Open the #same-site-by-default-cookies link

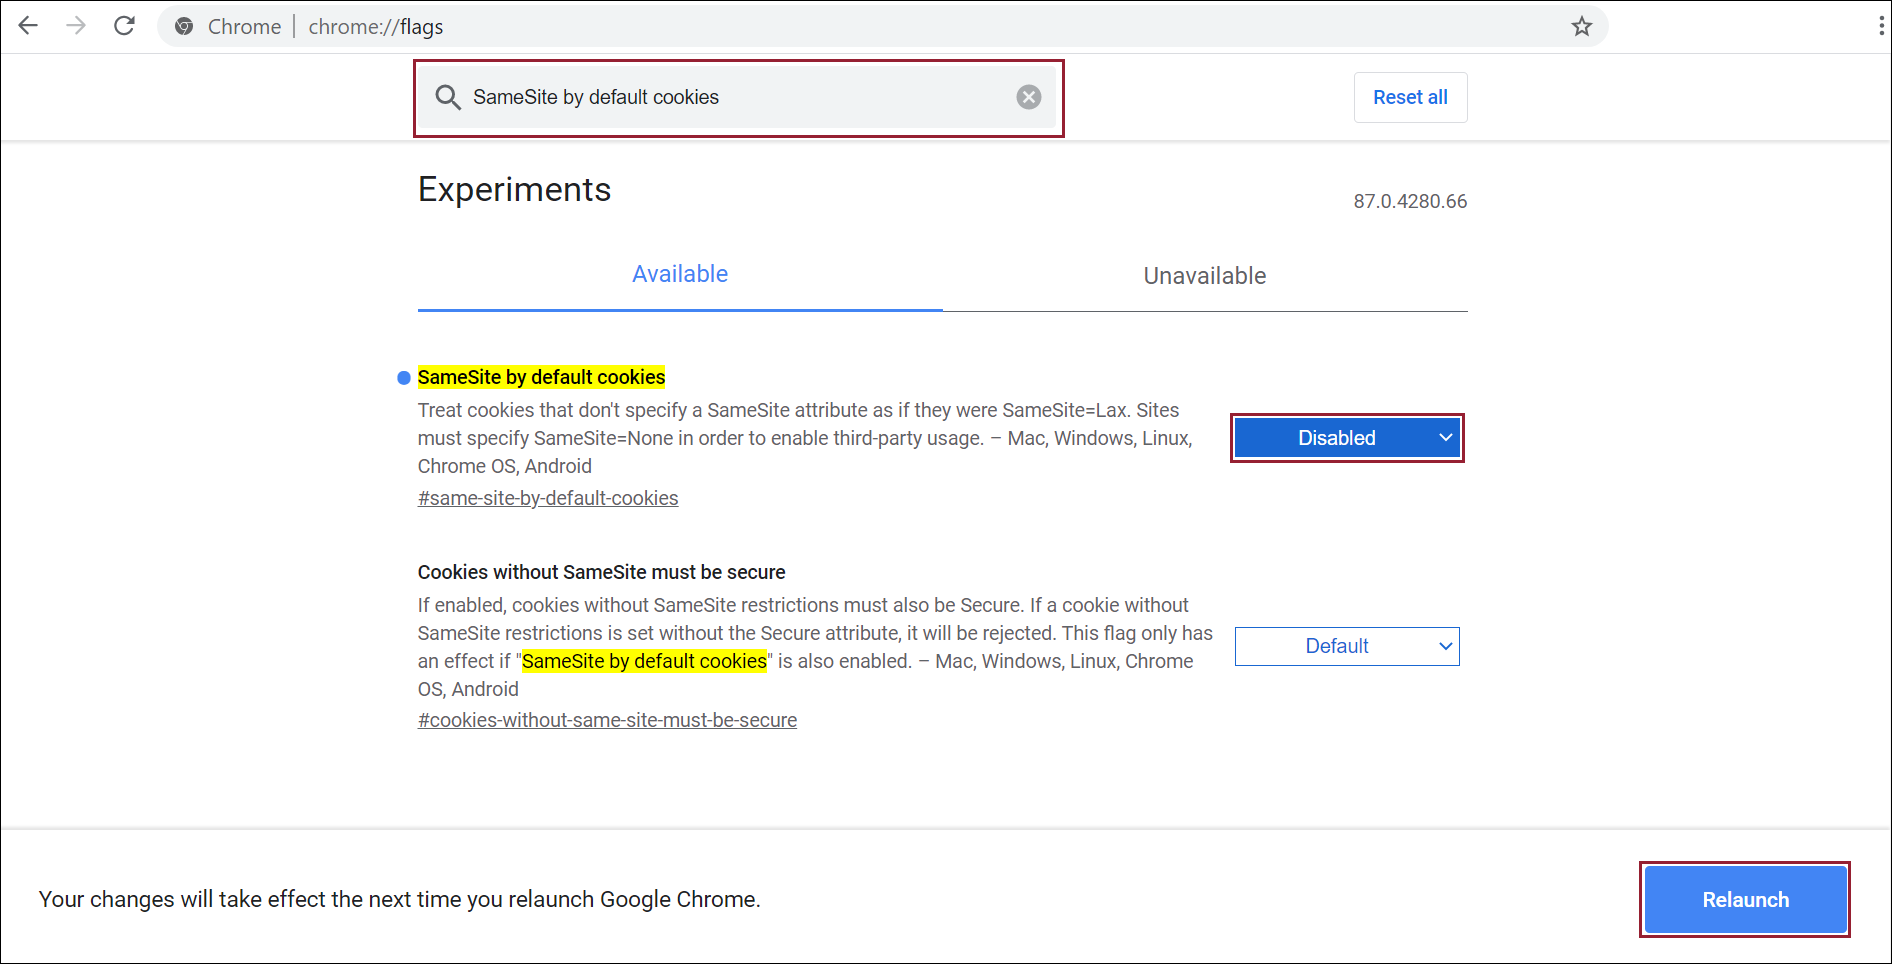548,498
